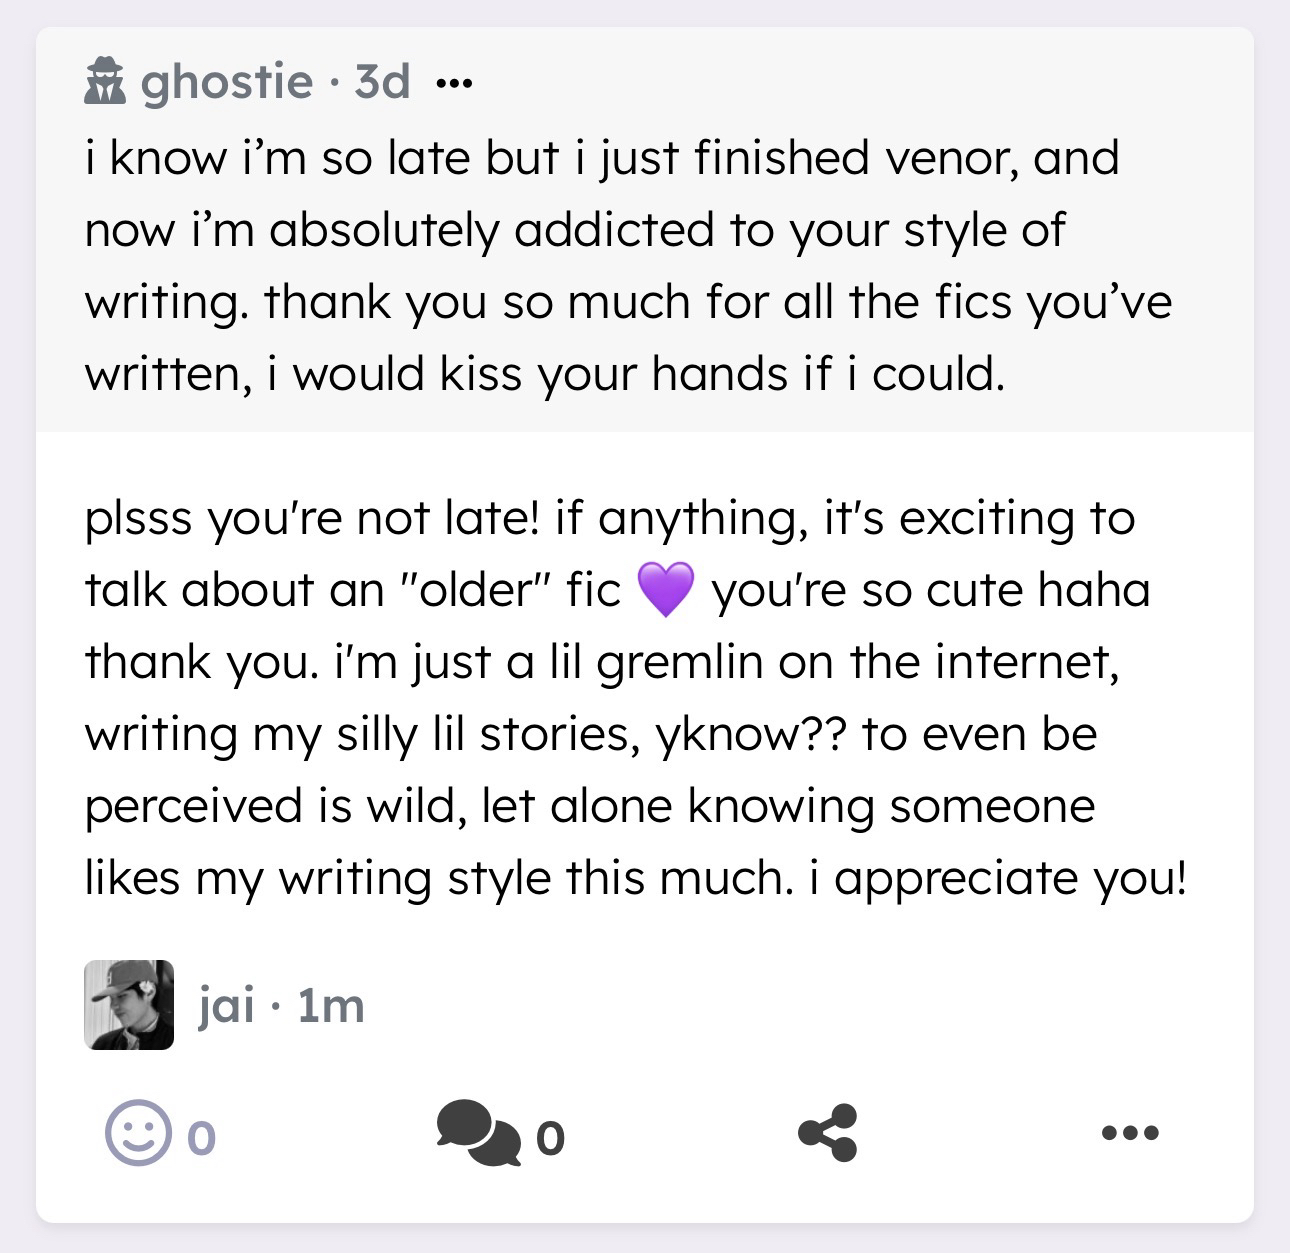1290x1253 pixels.
Task: Click the question line mentioning venor
Action: (600, 158)
